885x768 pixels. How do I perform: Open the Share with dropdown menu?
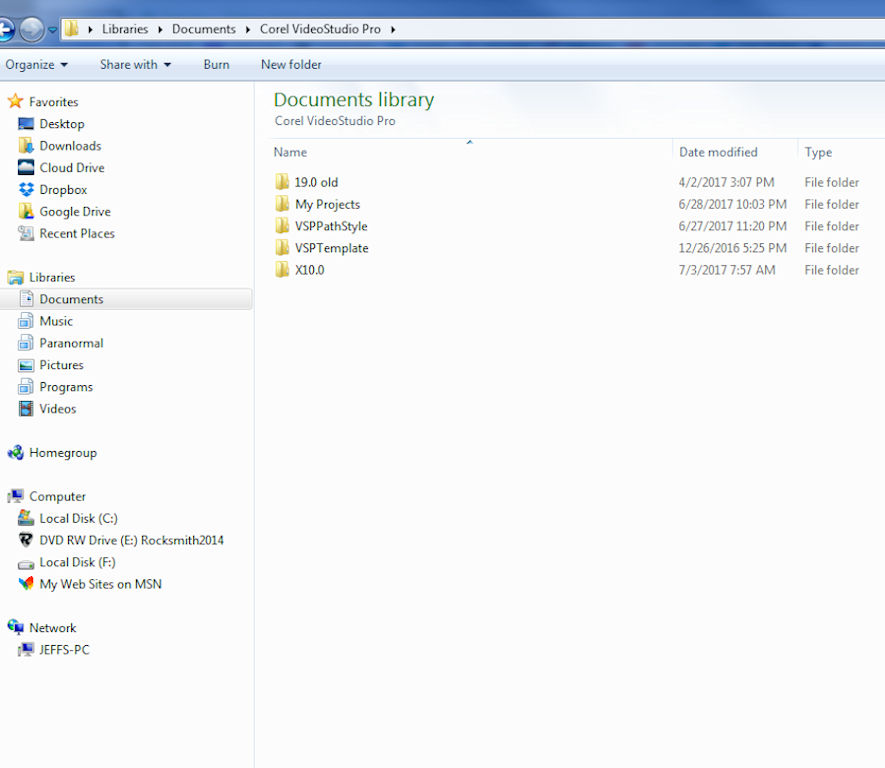click(135, 65)
